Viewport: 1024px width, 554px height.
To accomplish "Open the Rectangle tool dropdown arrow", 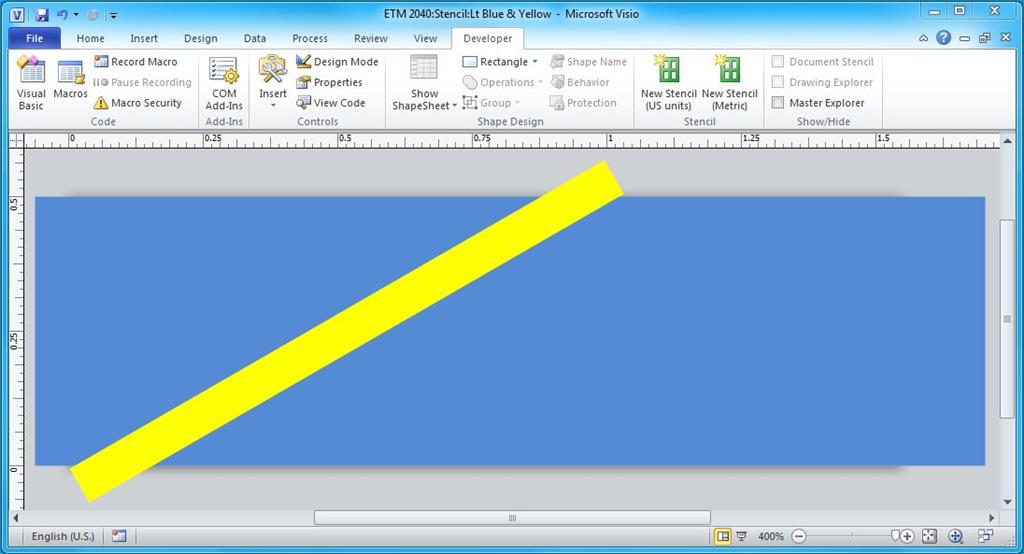I will pos(535,61).
